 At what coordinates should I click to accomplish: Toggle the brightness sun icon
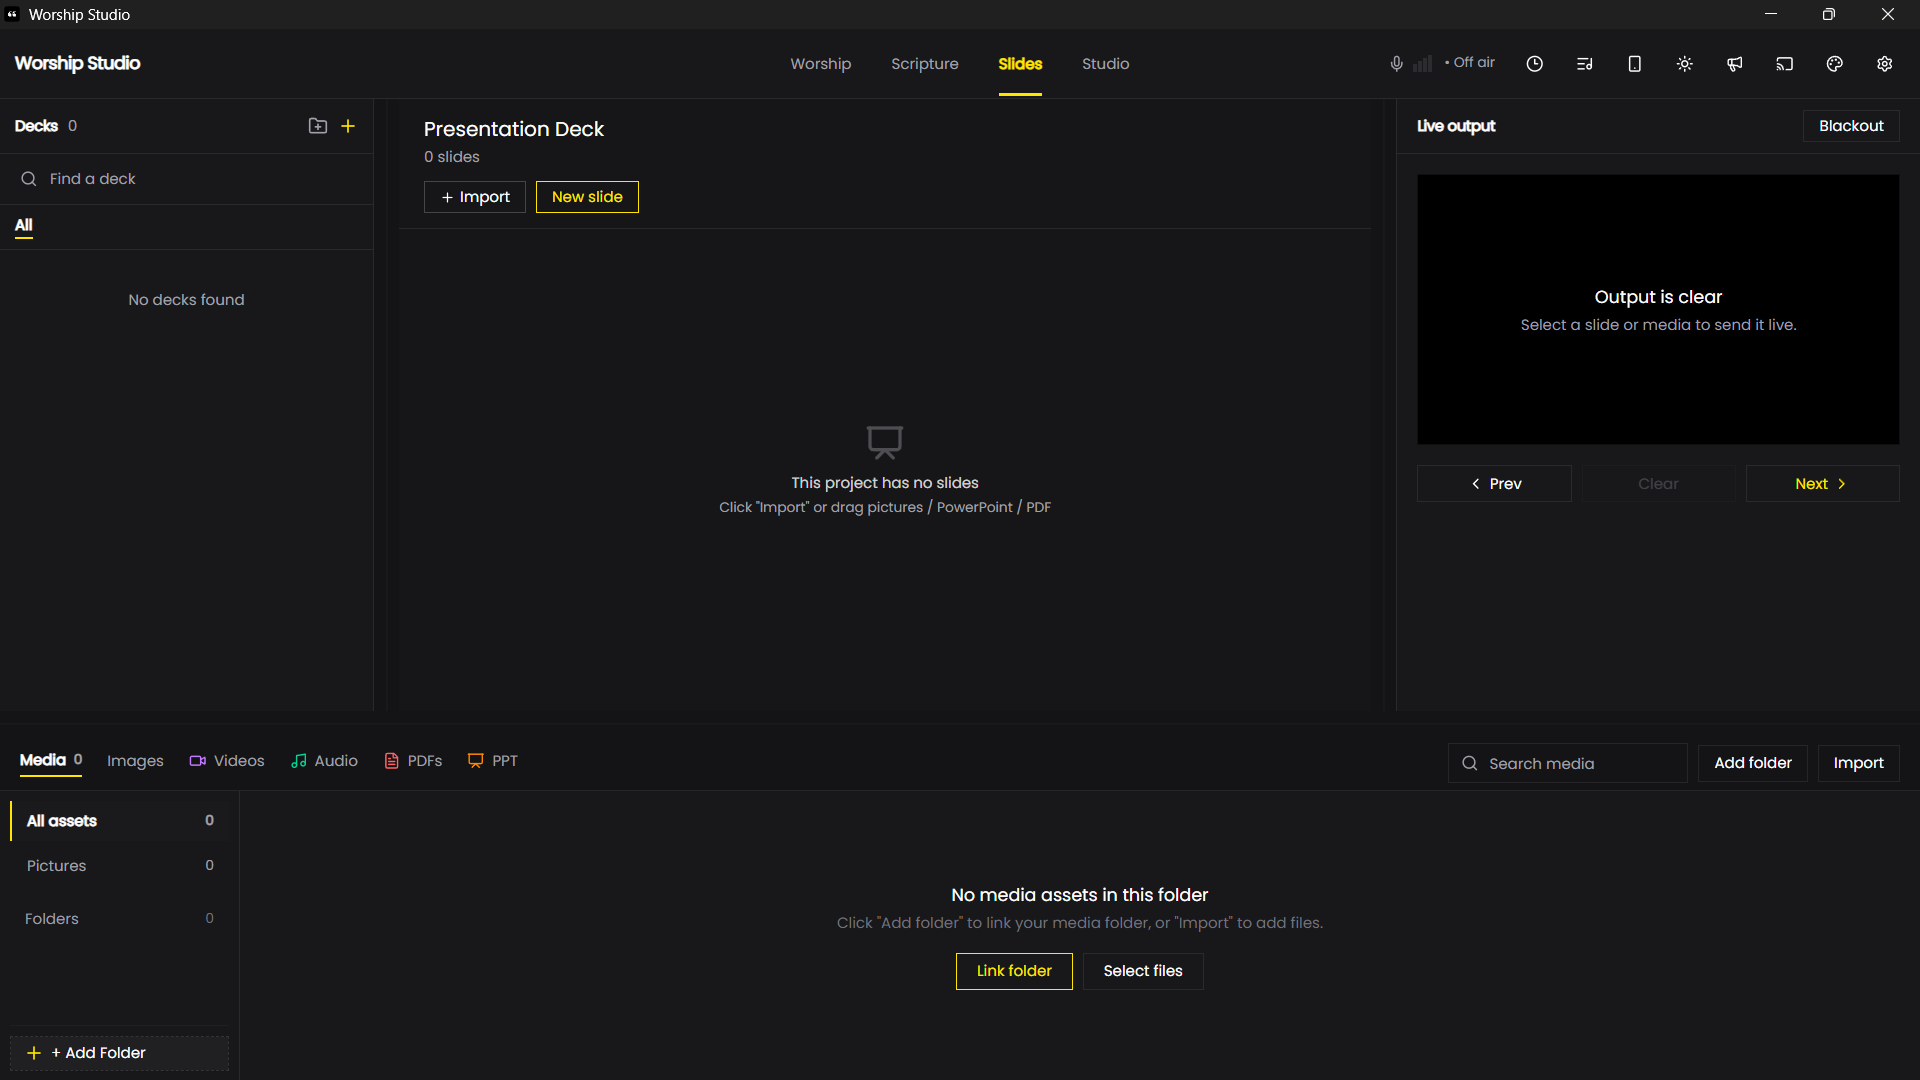pos(1684,64)
